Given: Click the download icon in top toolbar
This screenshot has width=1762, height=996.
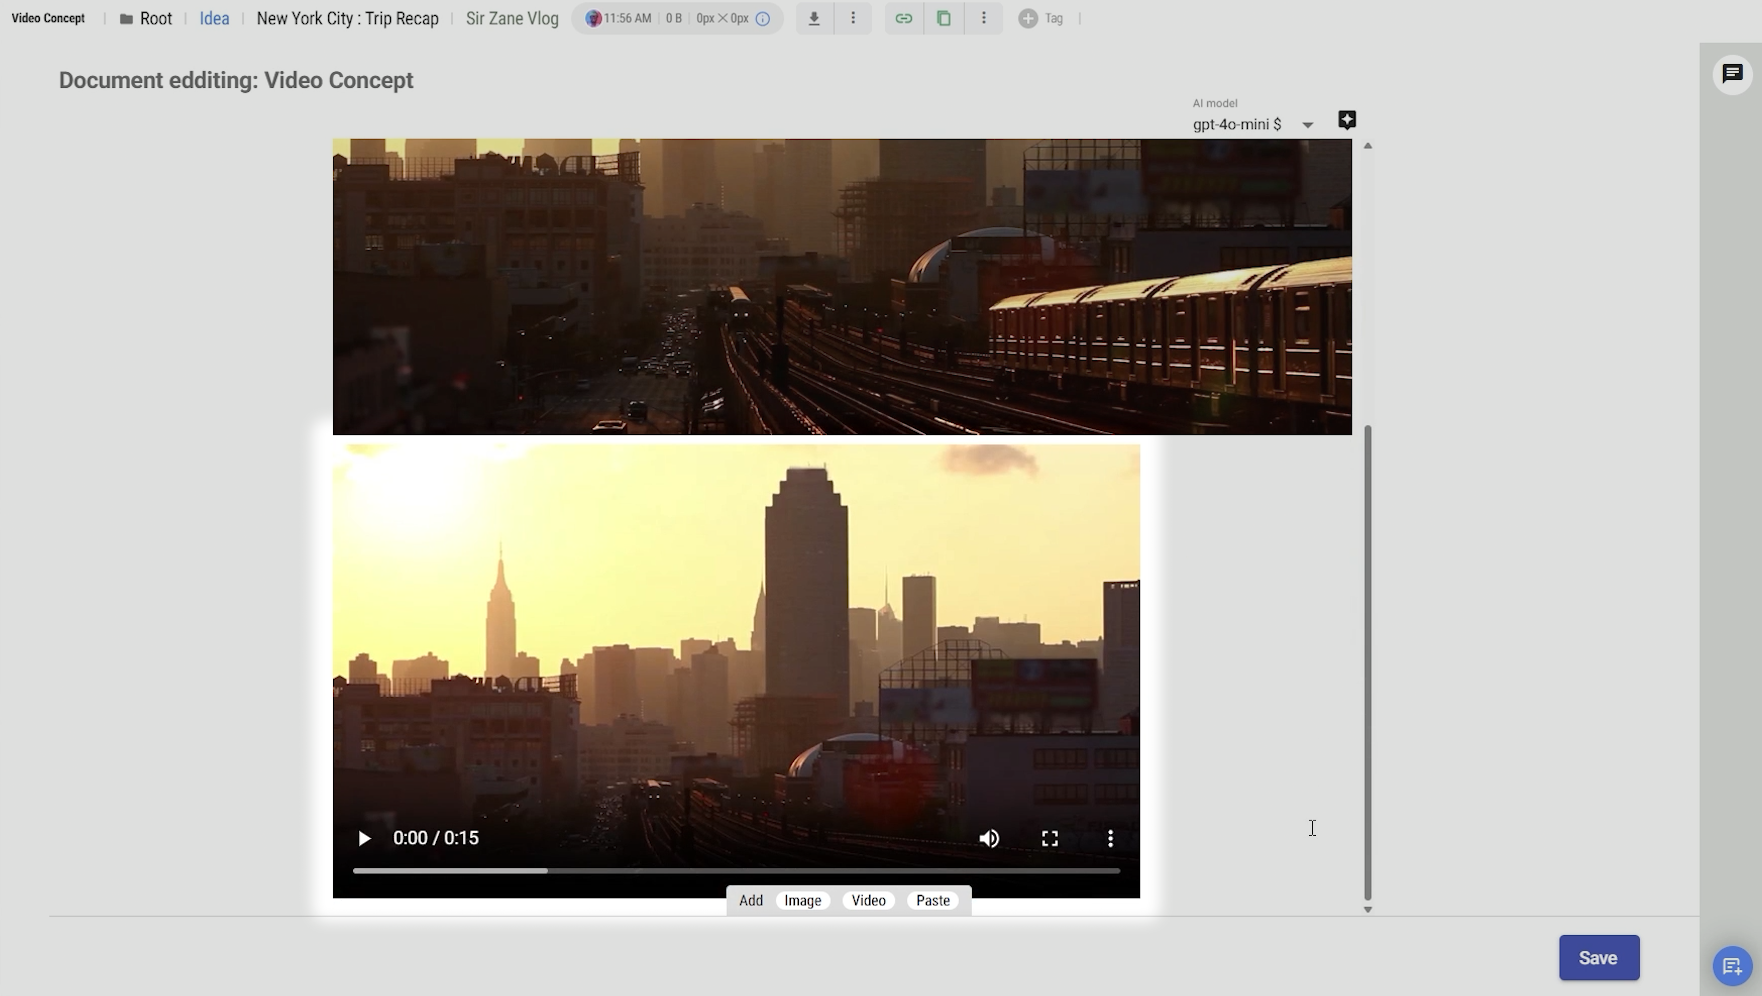Looking at the screenshot, I should tap(814, 19).
